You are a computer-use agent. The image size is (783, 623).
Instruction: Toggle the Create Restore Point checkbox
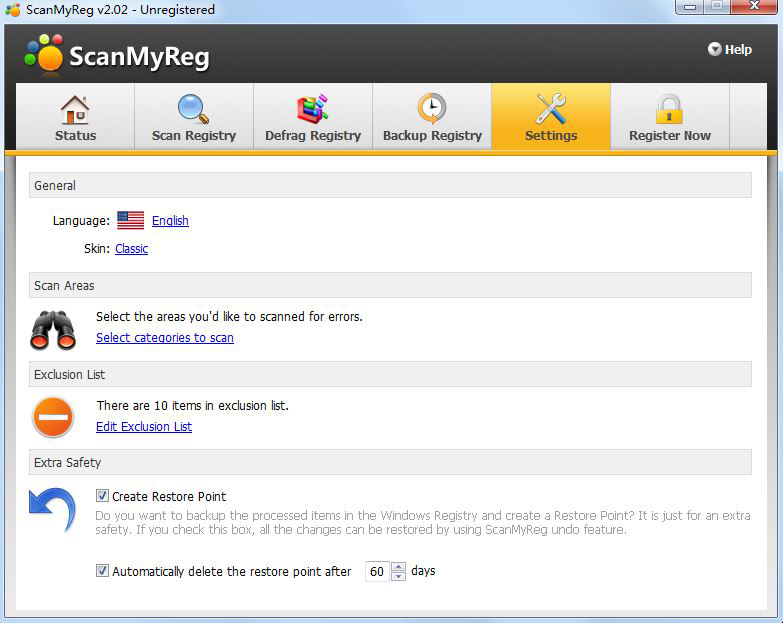tap(102, 496)
